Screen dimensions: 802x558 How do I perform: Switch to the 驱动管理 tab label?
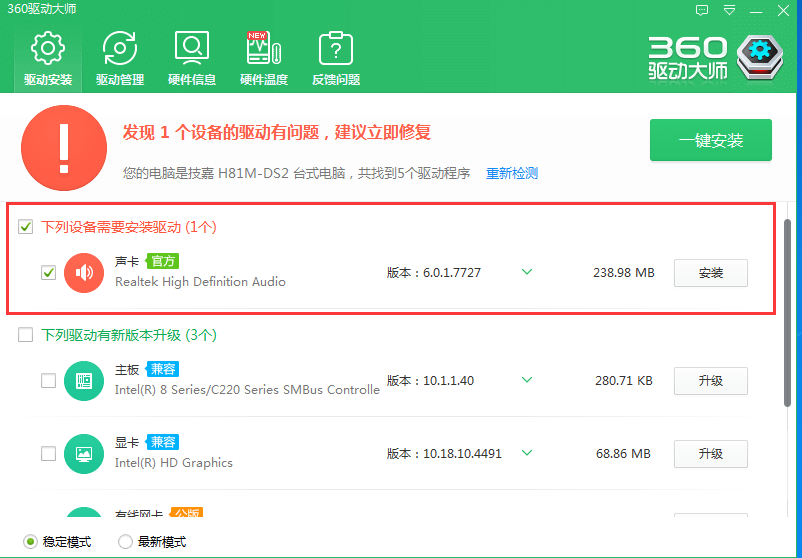[x=120, y=80]
